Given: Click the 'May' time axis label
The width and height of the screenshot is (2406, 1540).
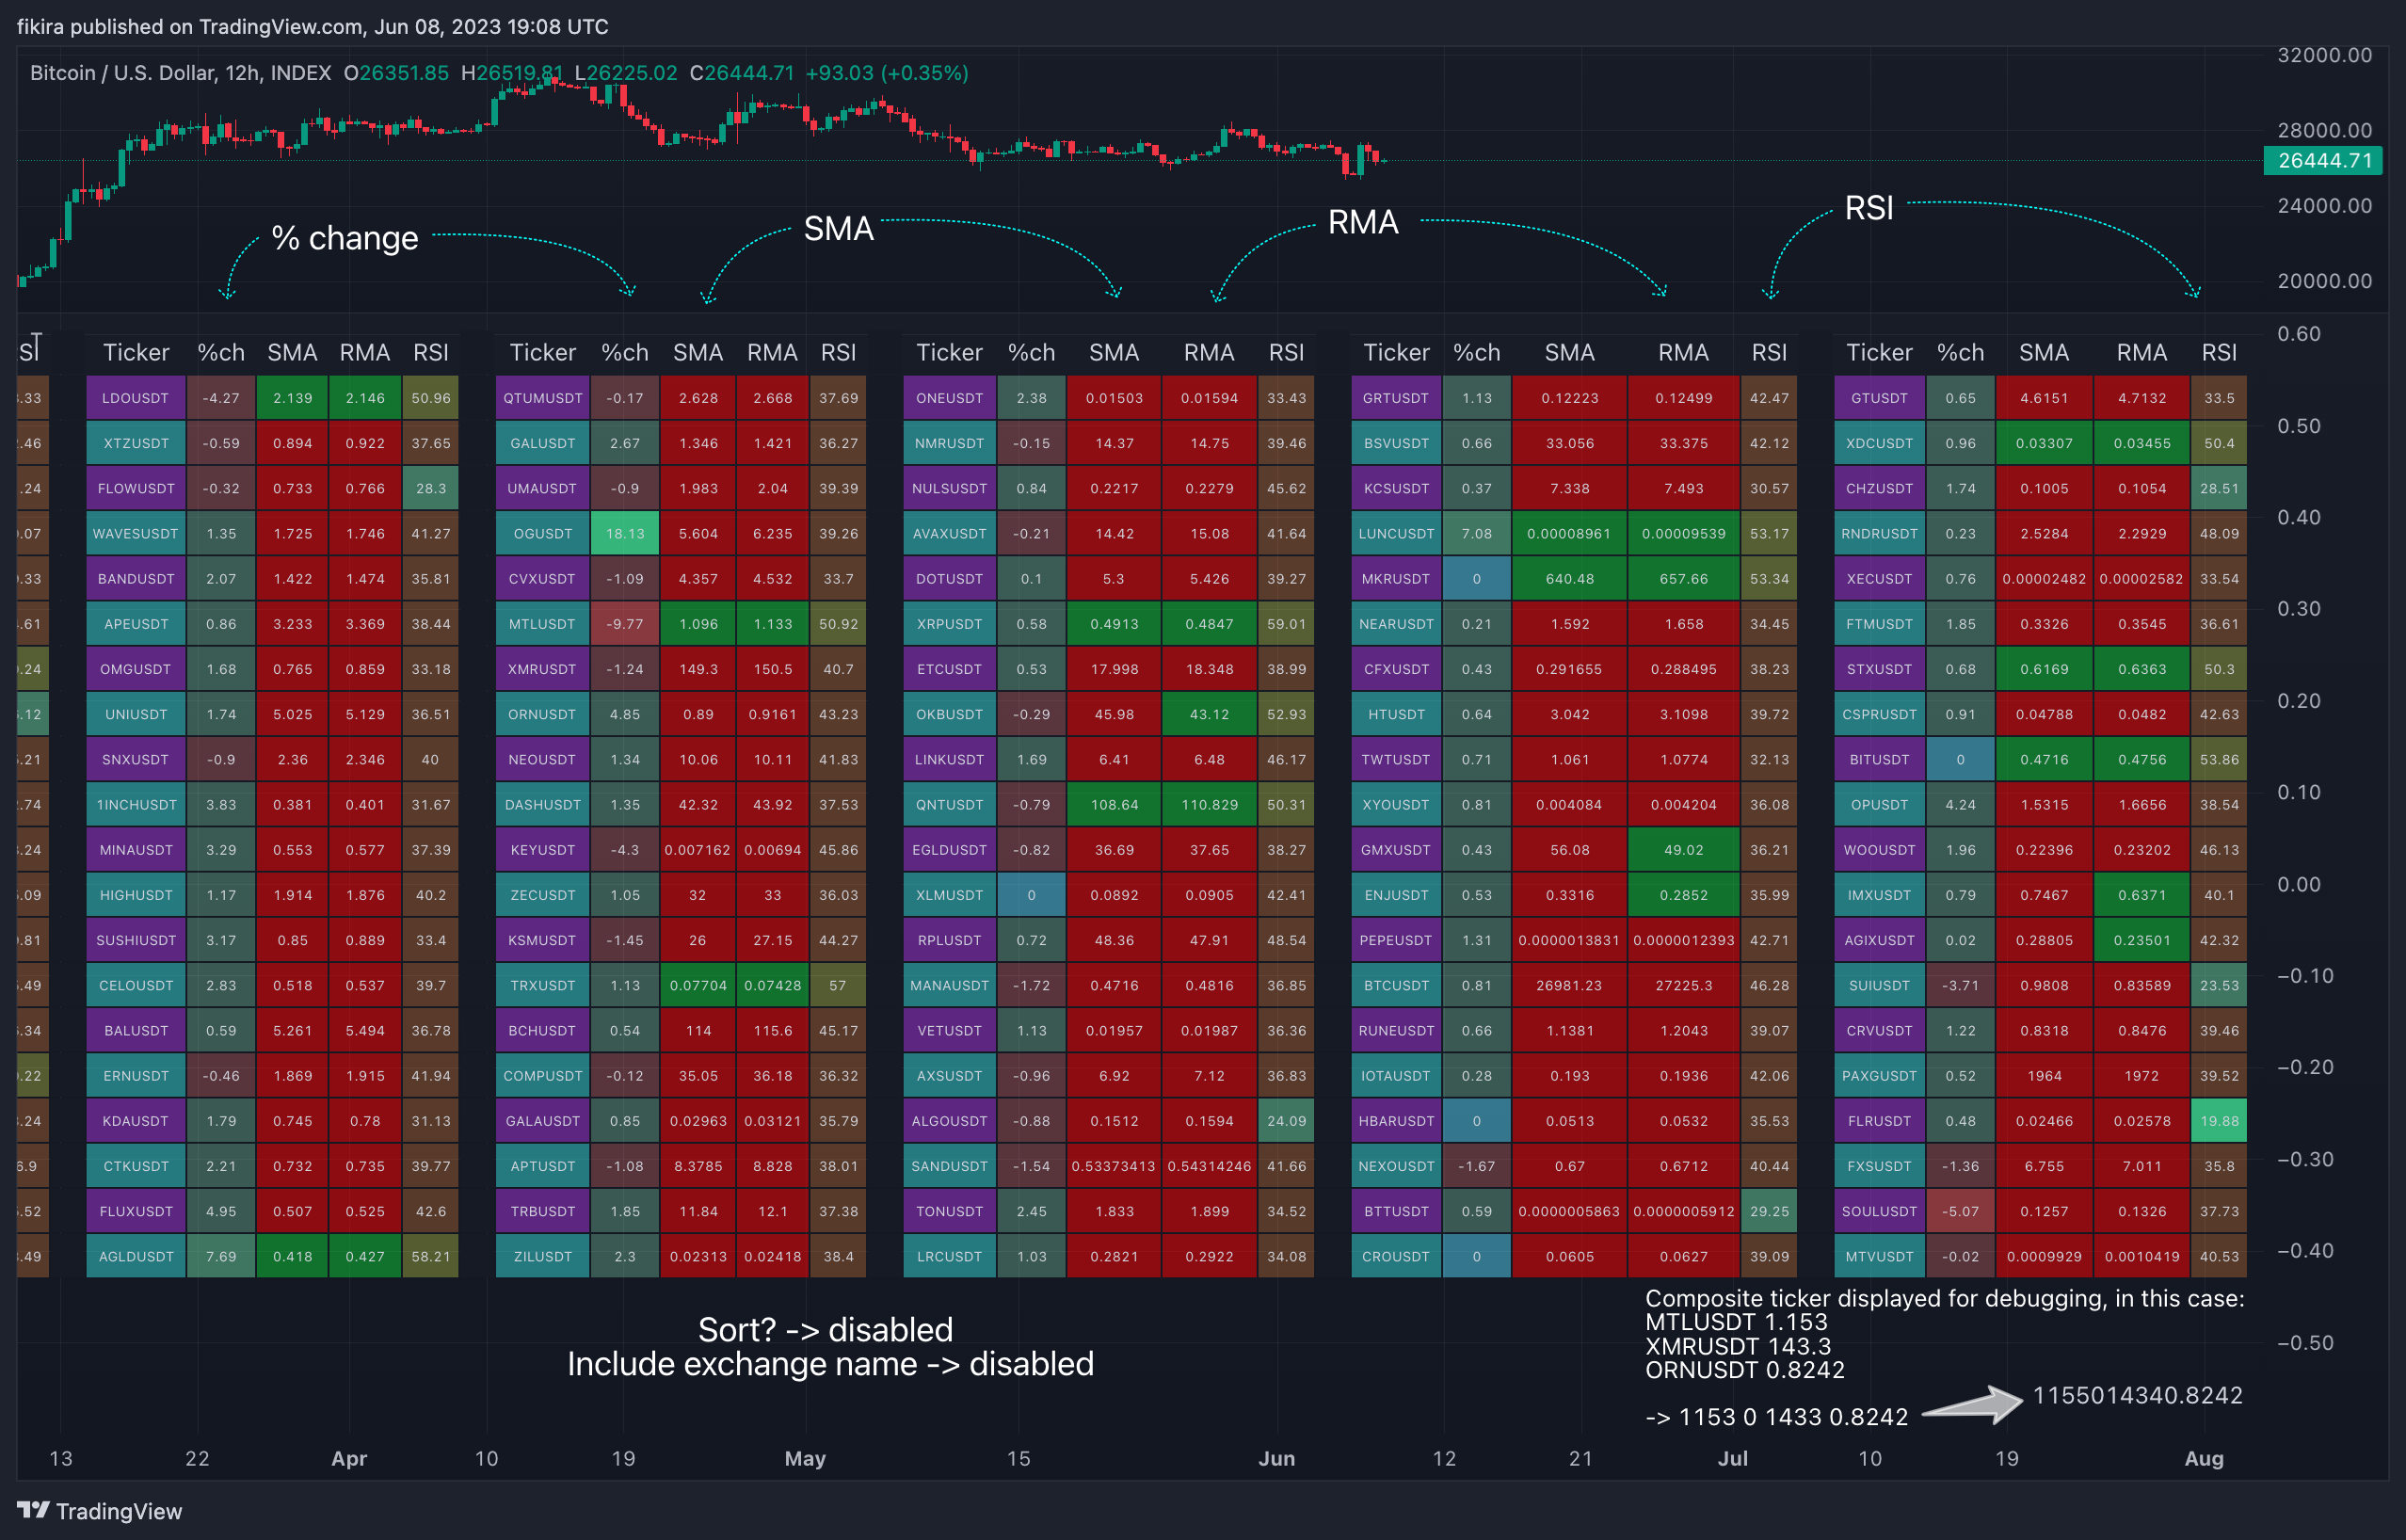Looking at the screenshot, I should coord(805,1458).
